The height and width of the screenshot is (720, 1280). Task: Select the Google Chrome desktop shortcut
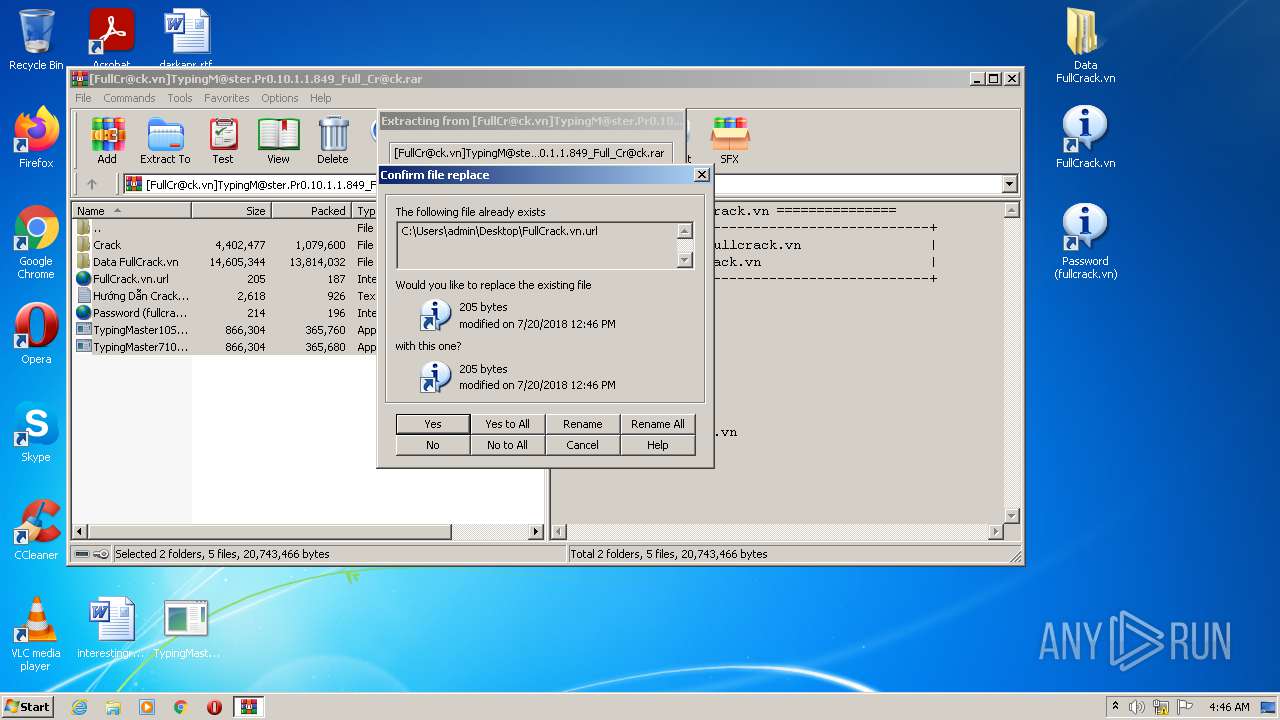pyautogui.click(x=36, y=242)
